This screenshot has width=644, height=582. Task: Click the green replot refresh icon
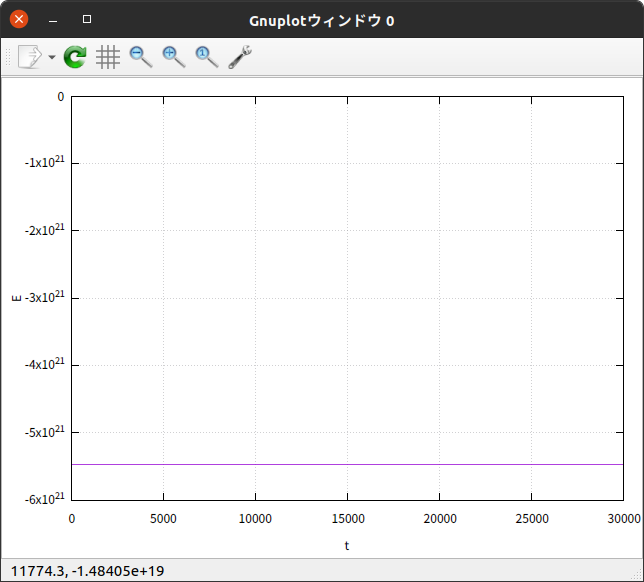75,57
